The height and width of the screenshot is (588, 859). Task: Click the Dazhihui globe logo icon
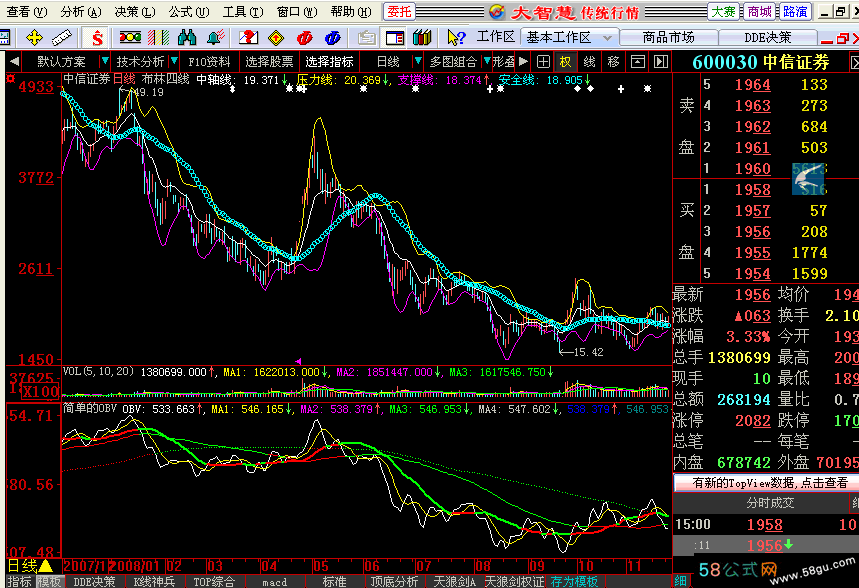coord(497,12)
